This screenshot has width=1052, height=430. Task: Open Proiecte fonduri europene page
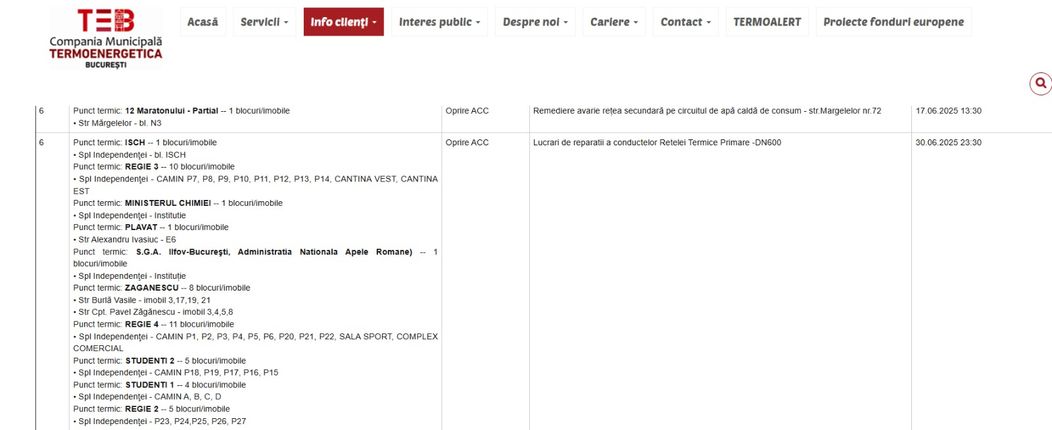pyautogui.click(x=894, y=21)
